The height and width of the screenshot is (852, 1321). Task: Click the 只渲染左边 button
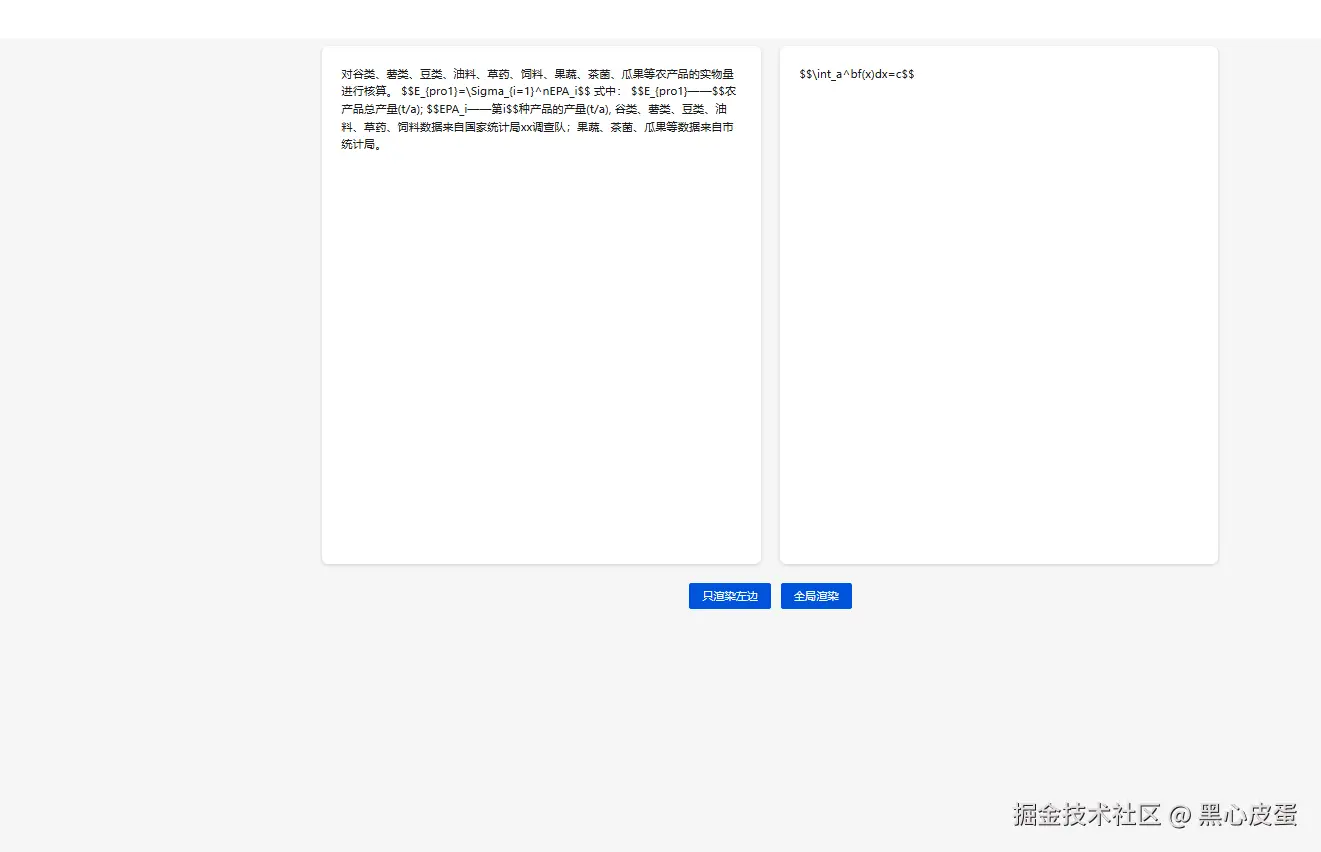[729, 595]
